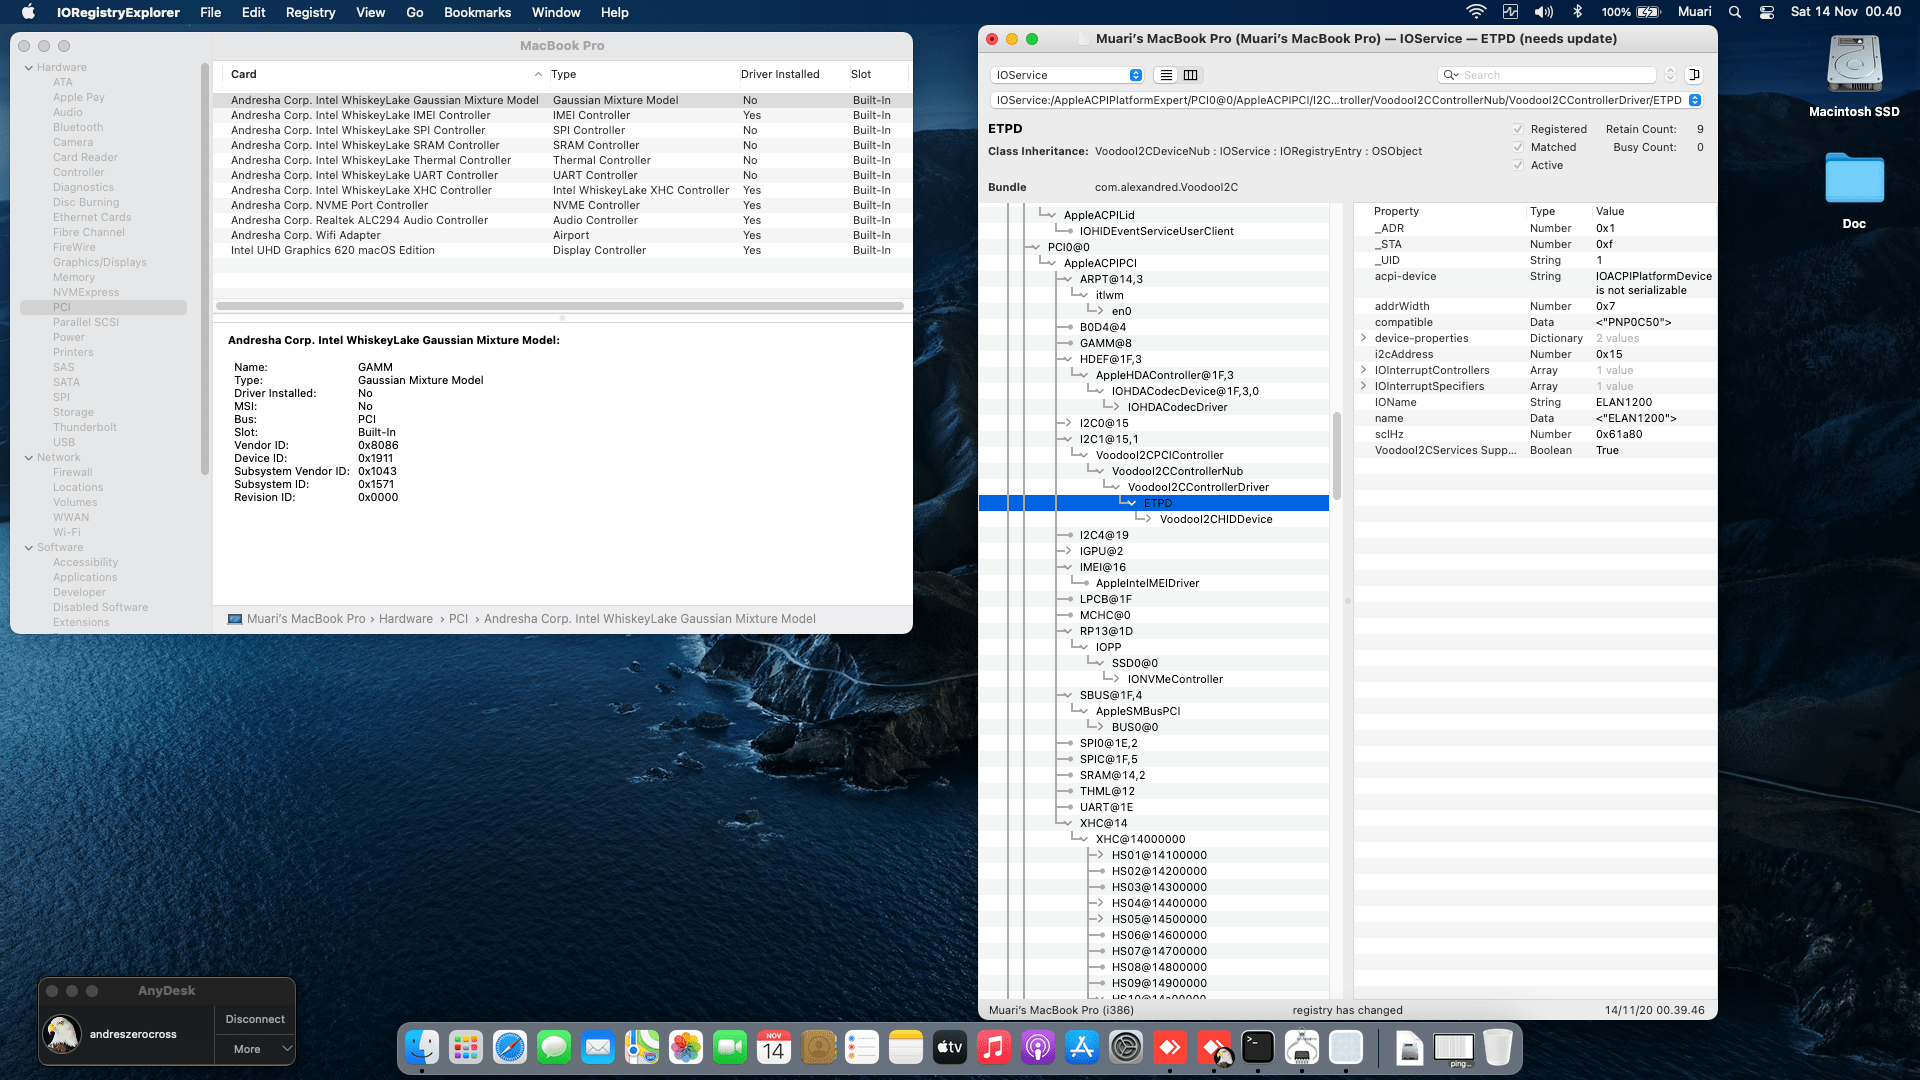Toggle the Registered checkbox
Screen dimensions: 1920x1080
click(1518, 129)
